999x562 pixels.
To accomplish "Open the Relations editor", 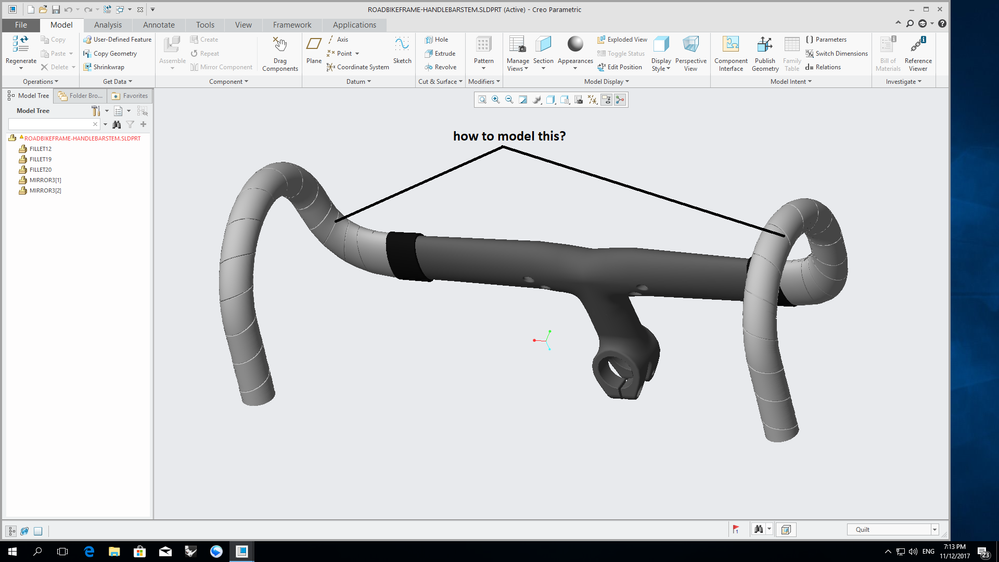I will pos(823,67).
